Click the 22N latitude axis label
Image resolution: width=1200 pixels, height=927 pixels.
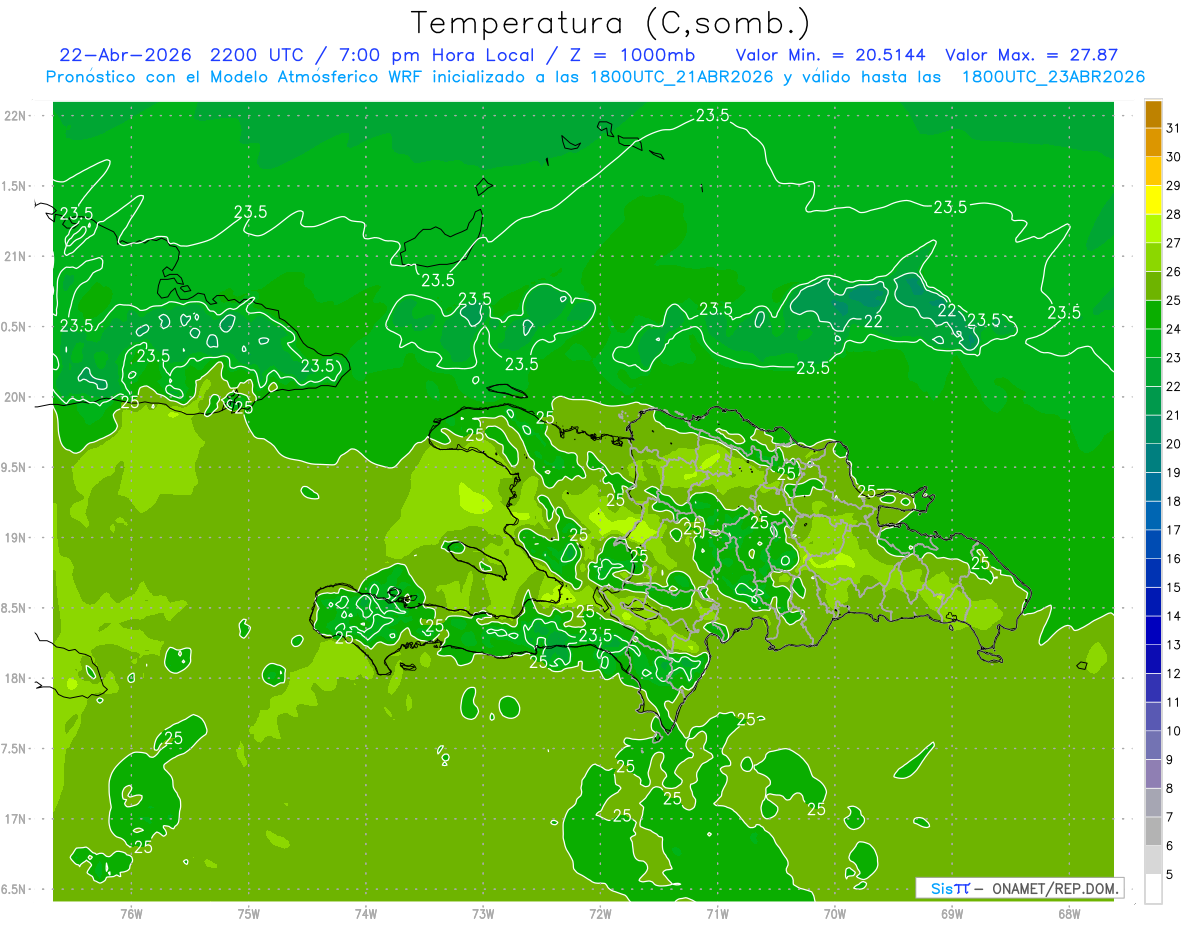pyautogui.click(x=16, y=116)
